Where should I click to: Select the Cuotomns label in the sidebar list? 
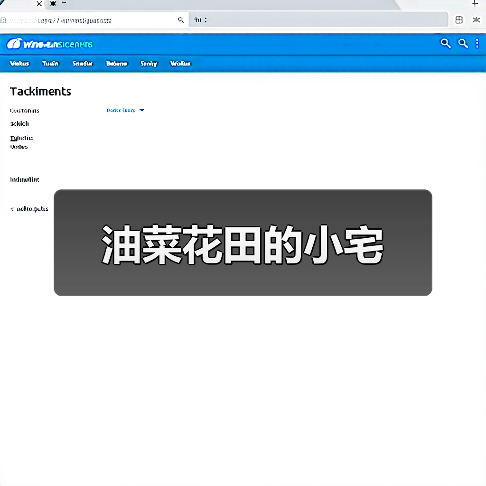pyautogui.click(x=25, y=111)
